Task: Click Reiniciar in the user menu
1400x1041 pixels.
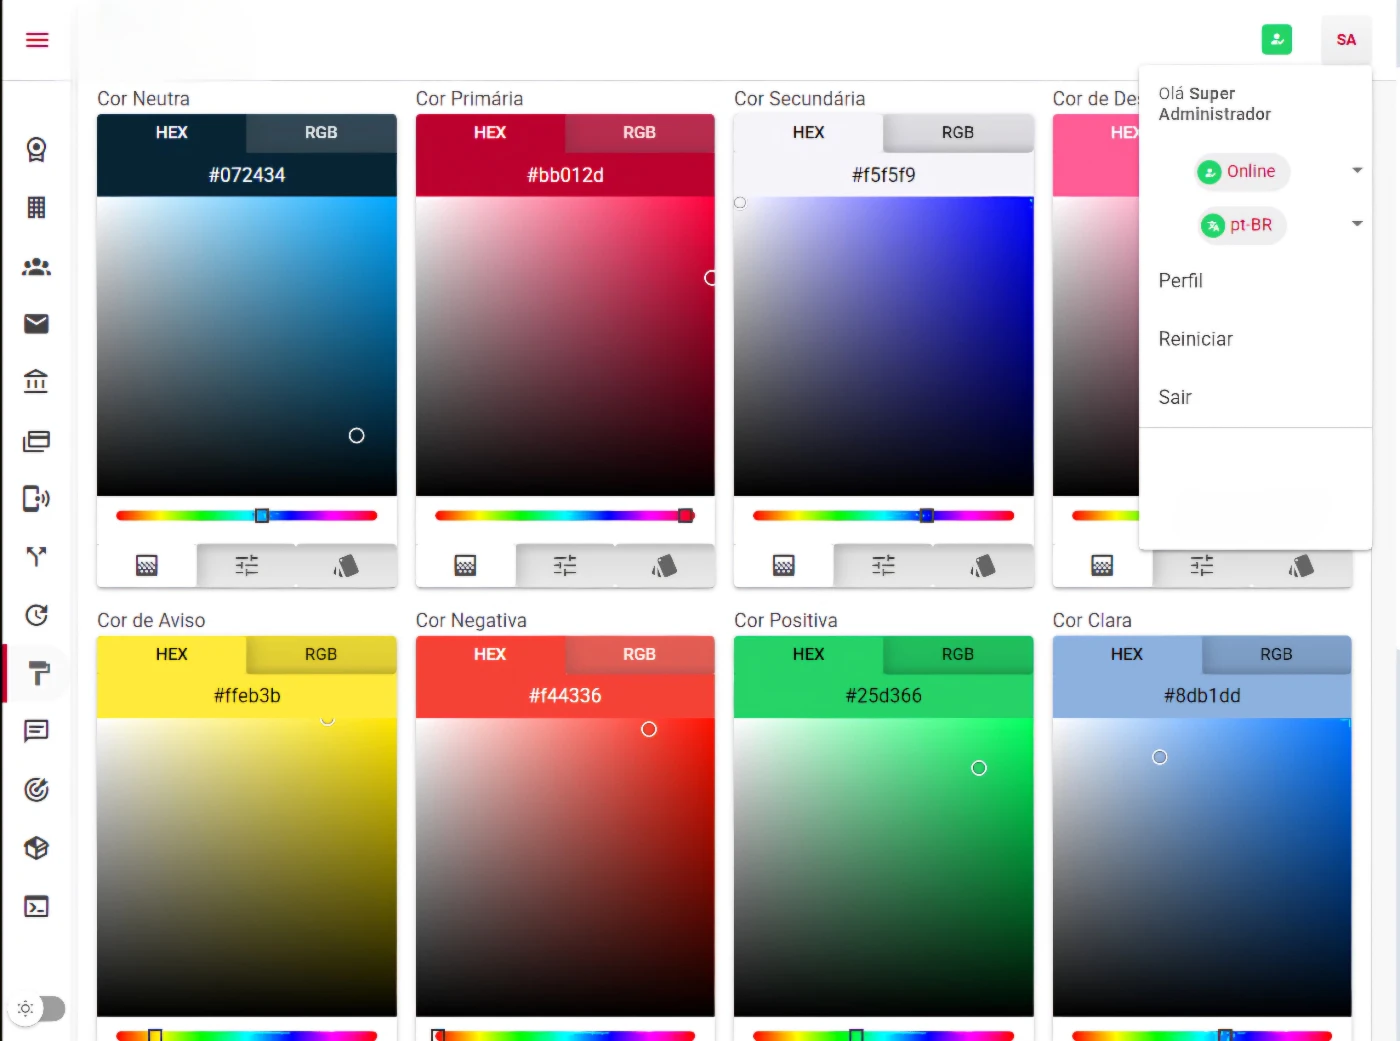Action: point(1195,339)
